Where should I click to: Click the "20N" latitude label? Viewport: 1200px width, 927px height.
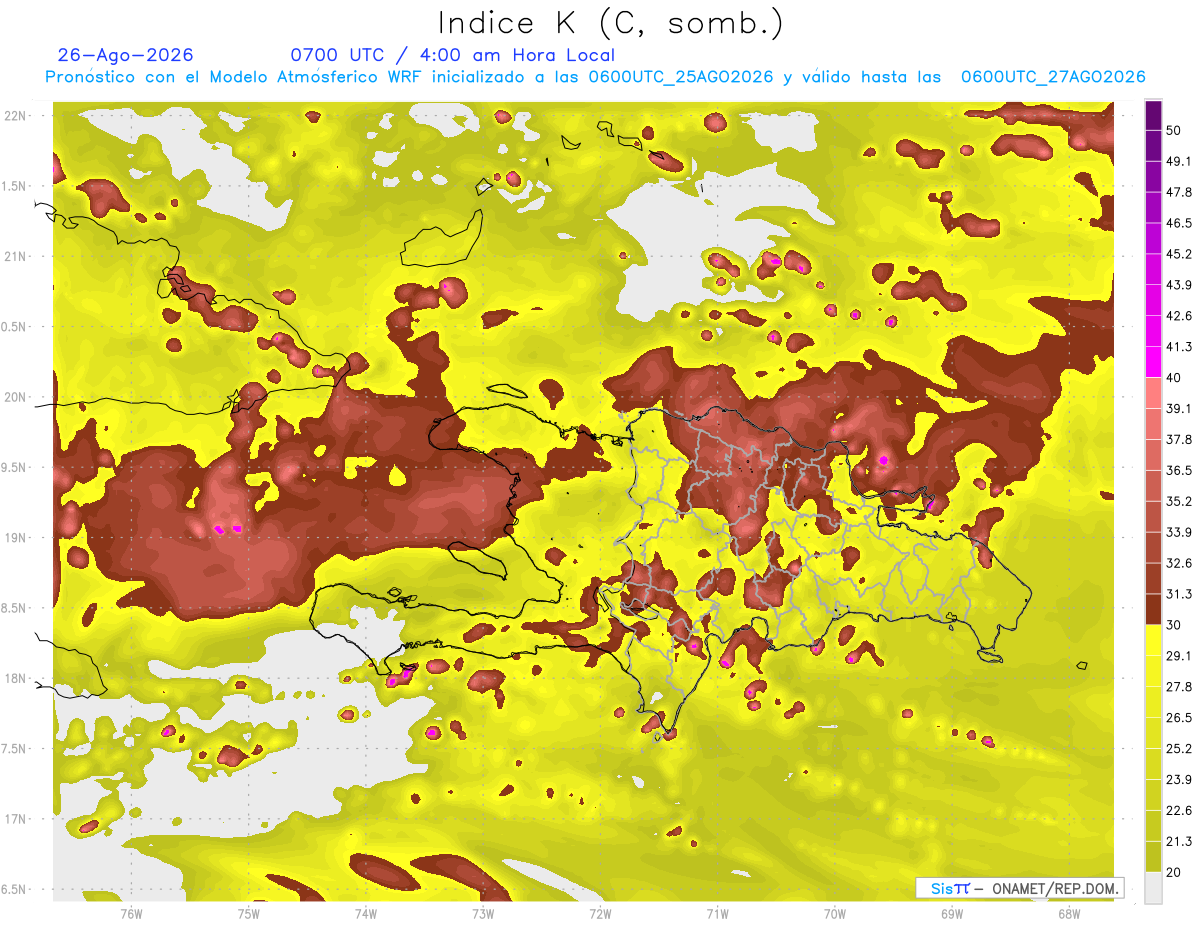(17, 398)
